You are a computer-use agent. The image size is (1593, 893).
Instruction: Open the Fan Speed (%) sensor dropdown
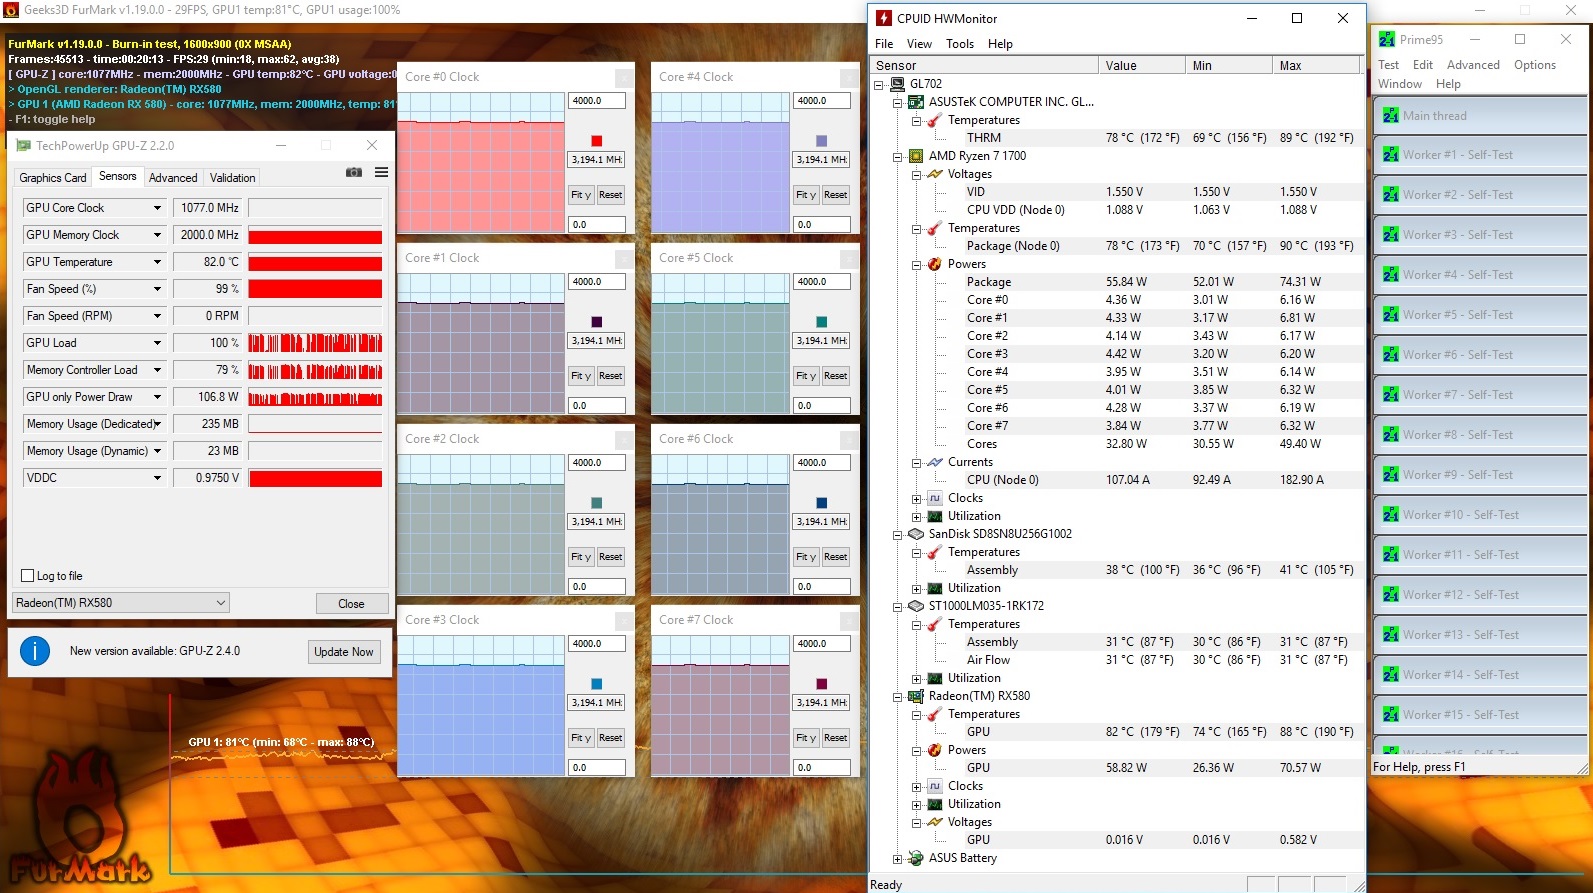[157, 289]
